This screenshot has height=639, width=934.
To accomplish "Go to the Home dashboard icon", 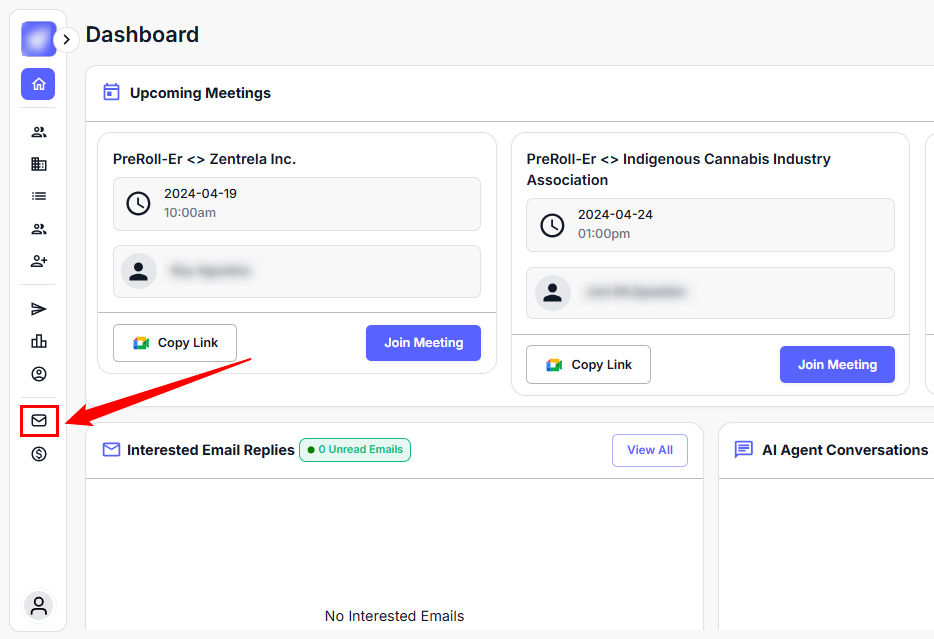I will (38, 84).
